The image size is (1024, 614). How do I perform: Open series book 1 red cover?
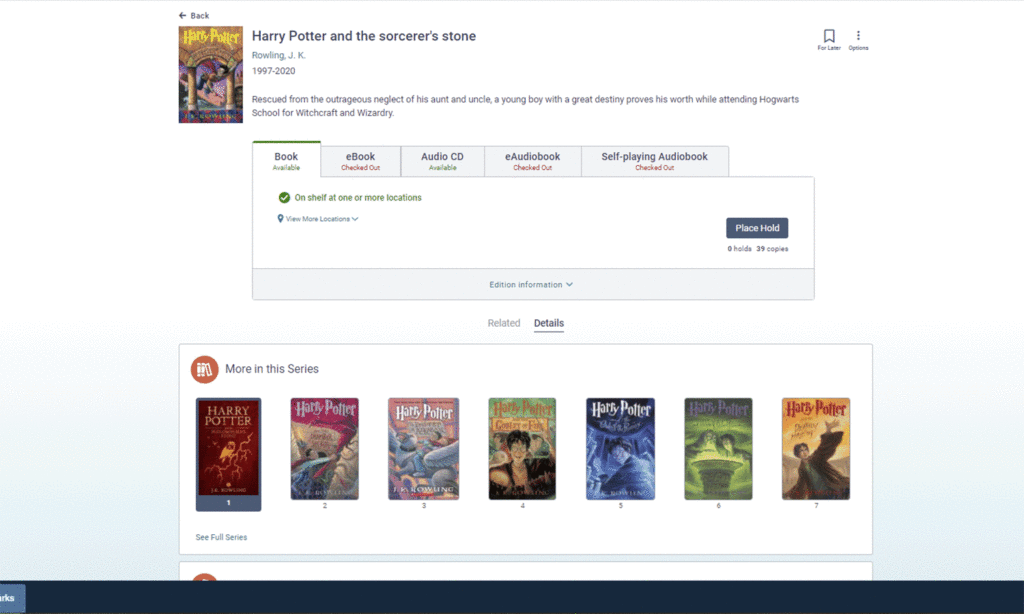tap(229, 454)
